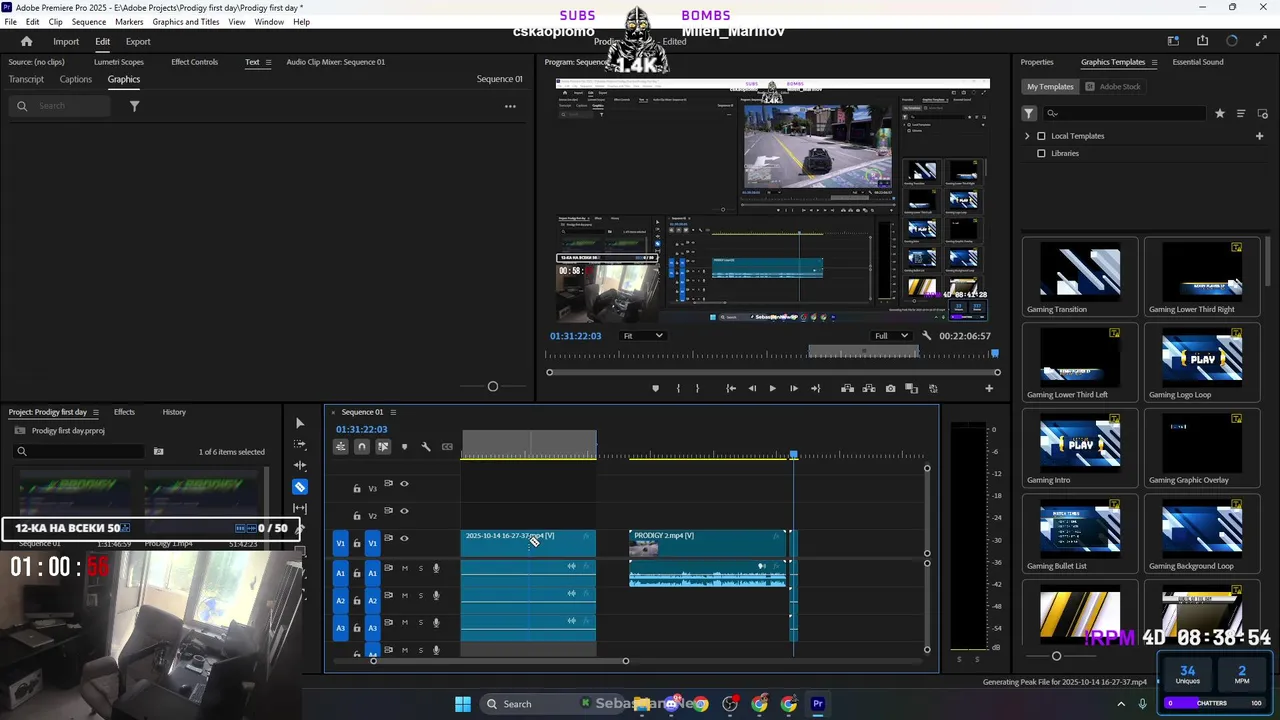Click Add Marker in Program Monitor
The height and width of the screenshot is (720, 1280).
click(656, 388)
